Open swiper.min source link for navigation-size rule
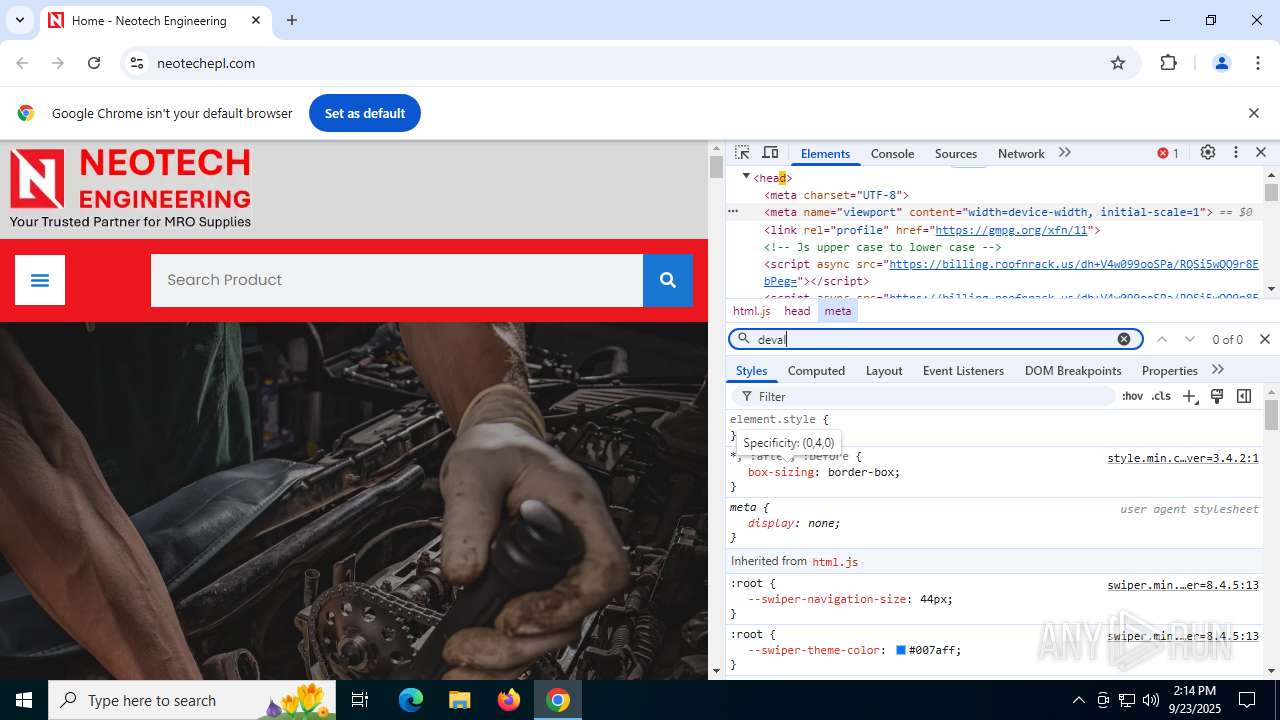The width and height of the screenshot is (1280, 720). click(x=1182, y=585)
